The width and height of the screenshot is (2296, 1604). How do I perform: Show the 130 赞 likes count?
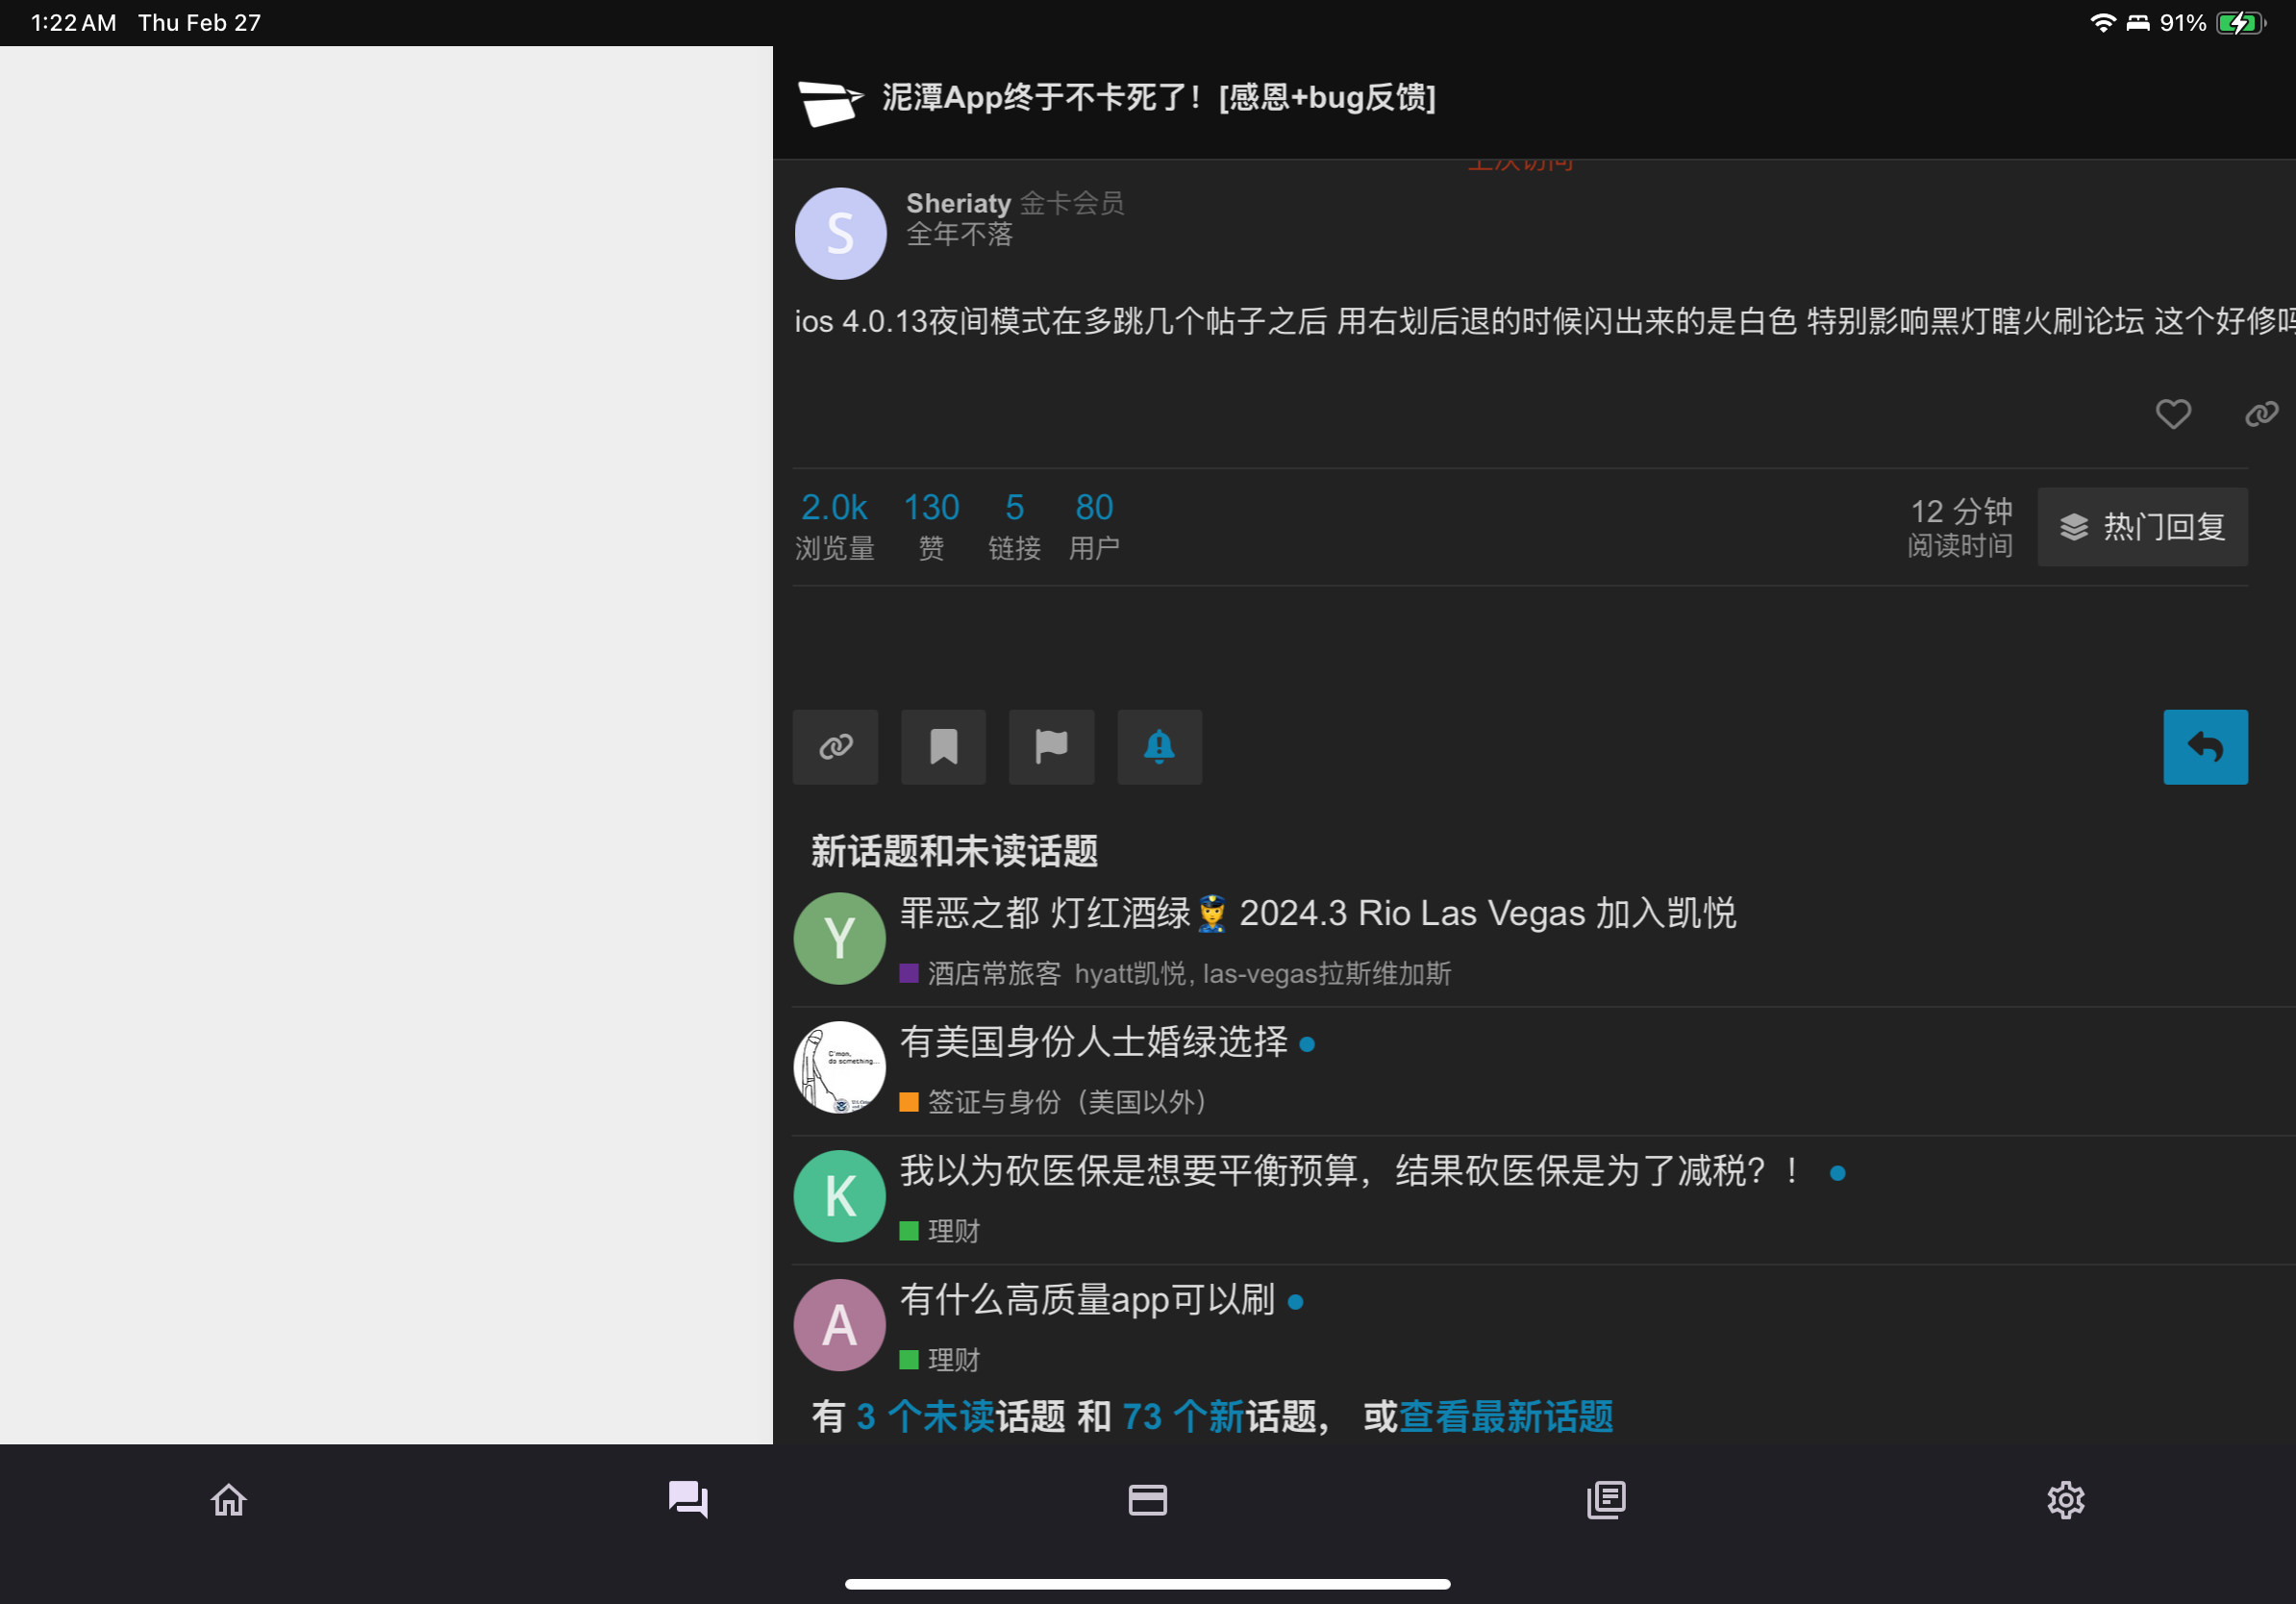coord(931,526)
